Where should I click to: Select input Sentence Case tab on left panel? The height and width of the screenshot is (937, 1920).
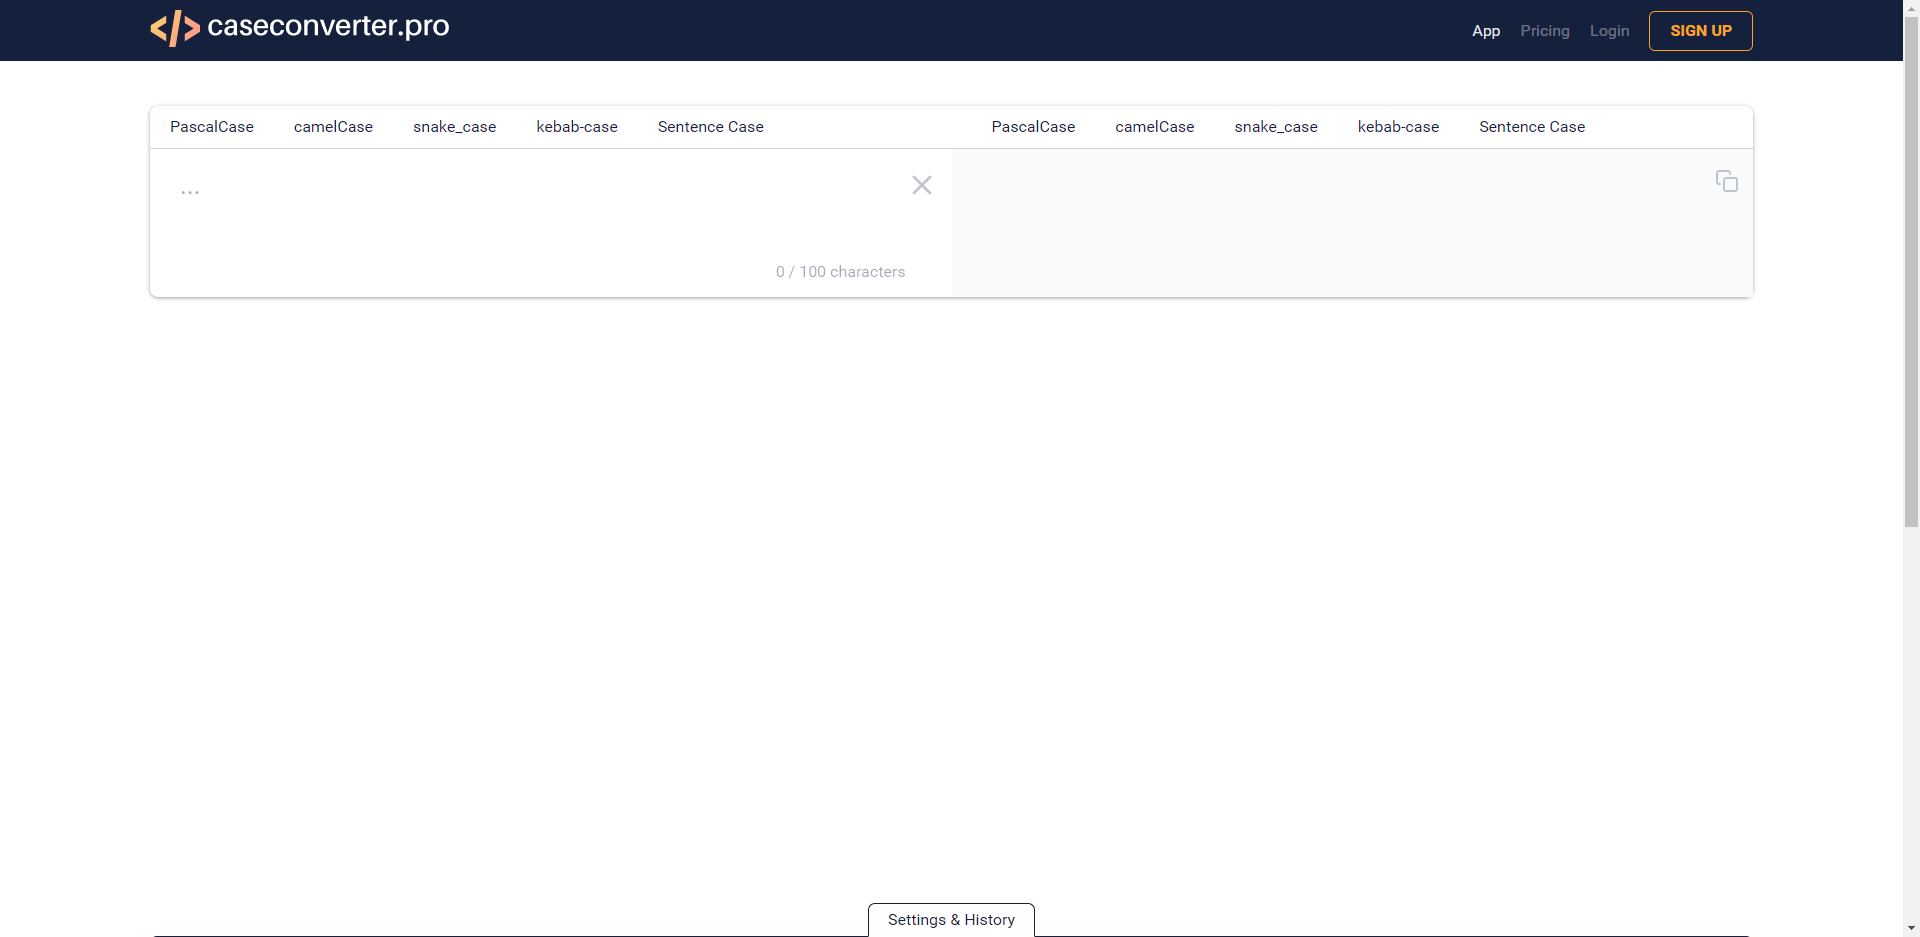point(711,127)
